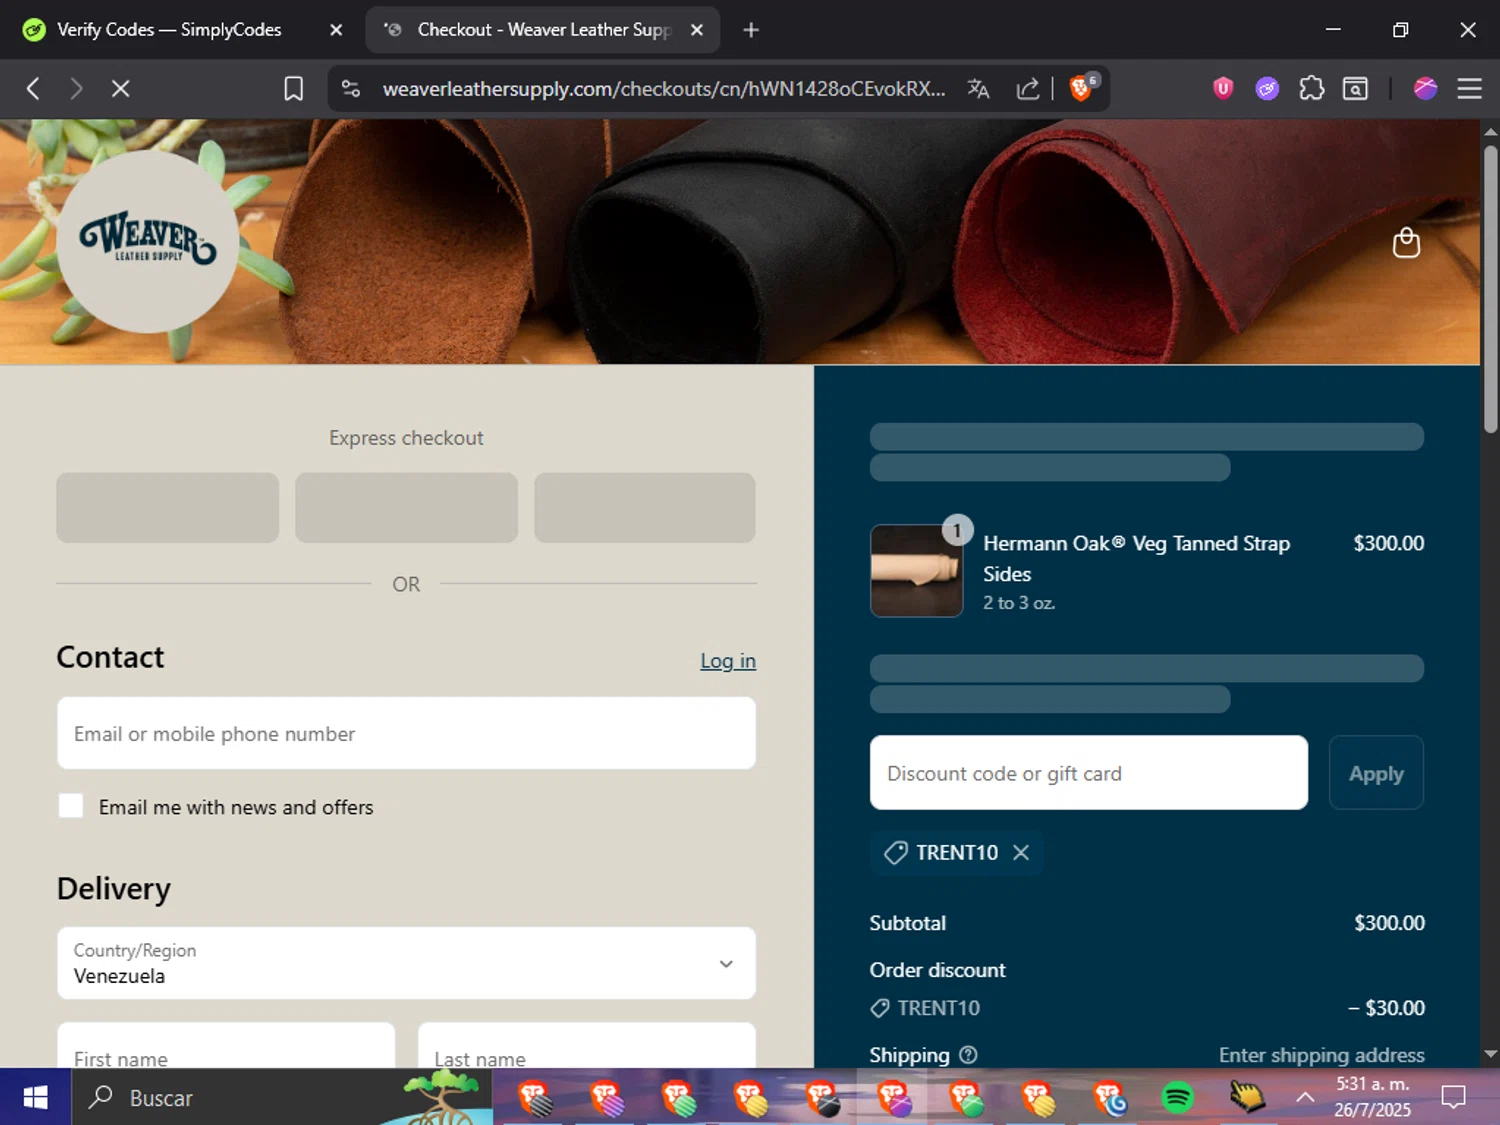Click the $300.00 price beside Hermann Oak

[x=1389, y=543]
